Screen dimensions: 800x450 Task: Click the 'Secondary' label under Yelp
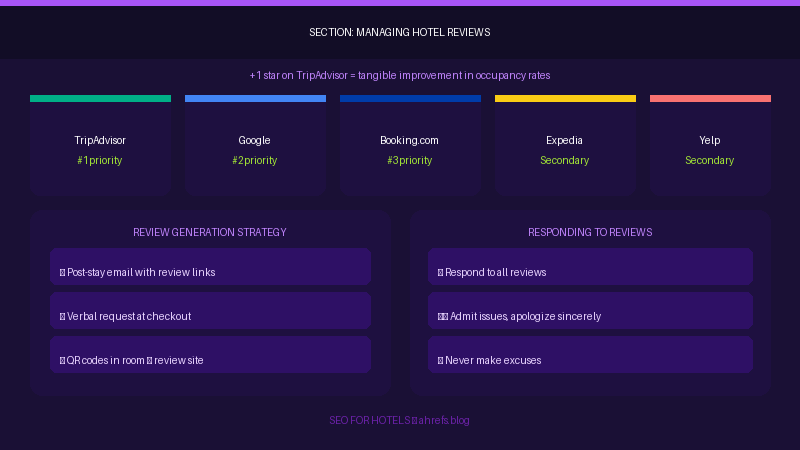click(x=710, y=160)
